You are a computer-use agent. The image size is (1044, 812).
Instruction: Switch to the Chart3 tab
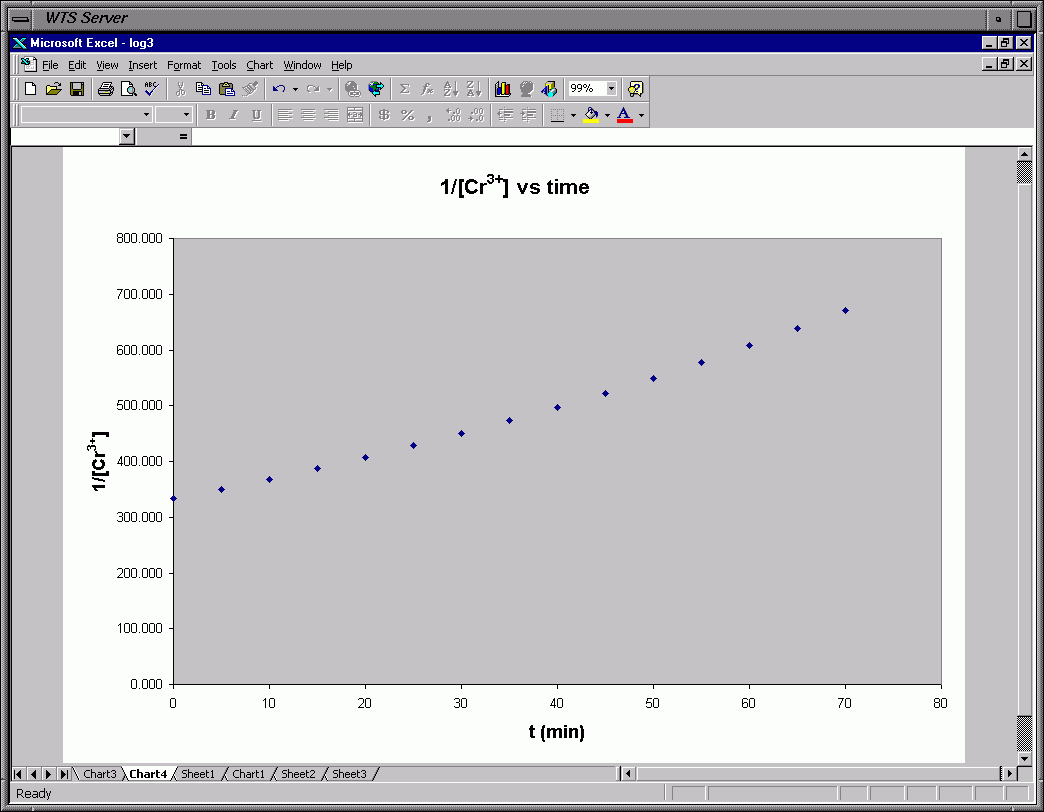[x=99, y=774]
